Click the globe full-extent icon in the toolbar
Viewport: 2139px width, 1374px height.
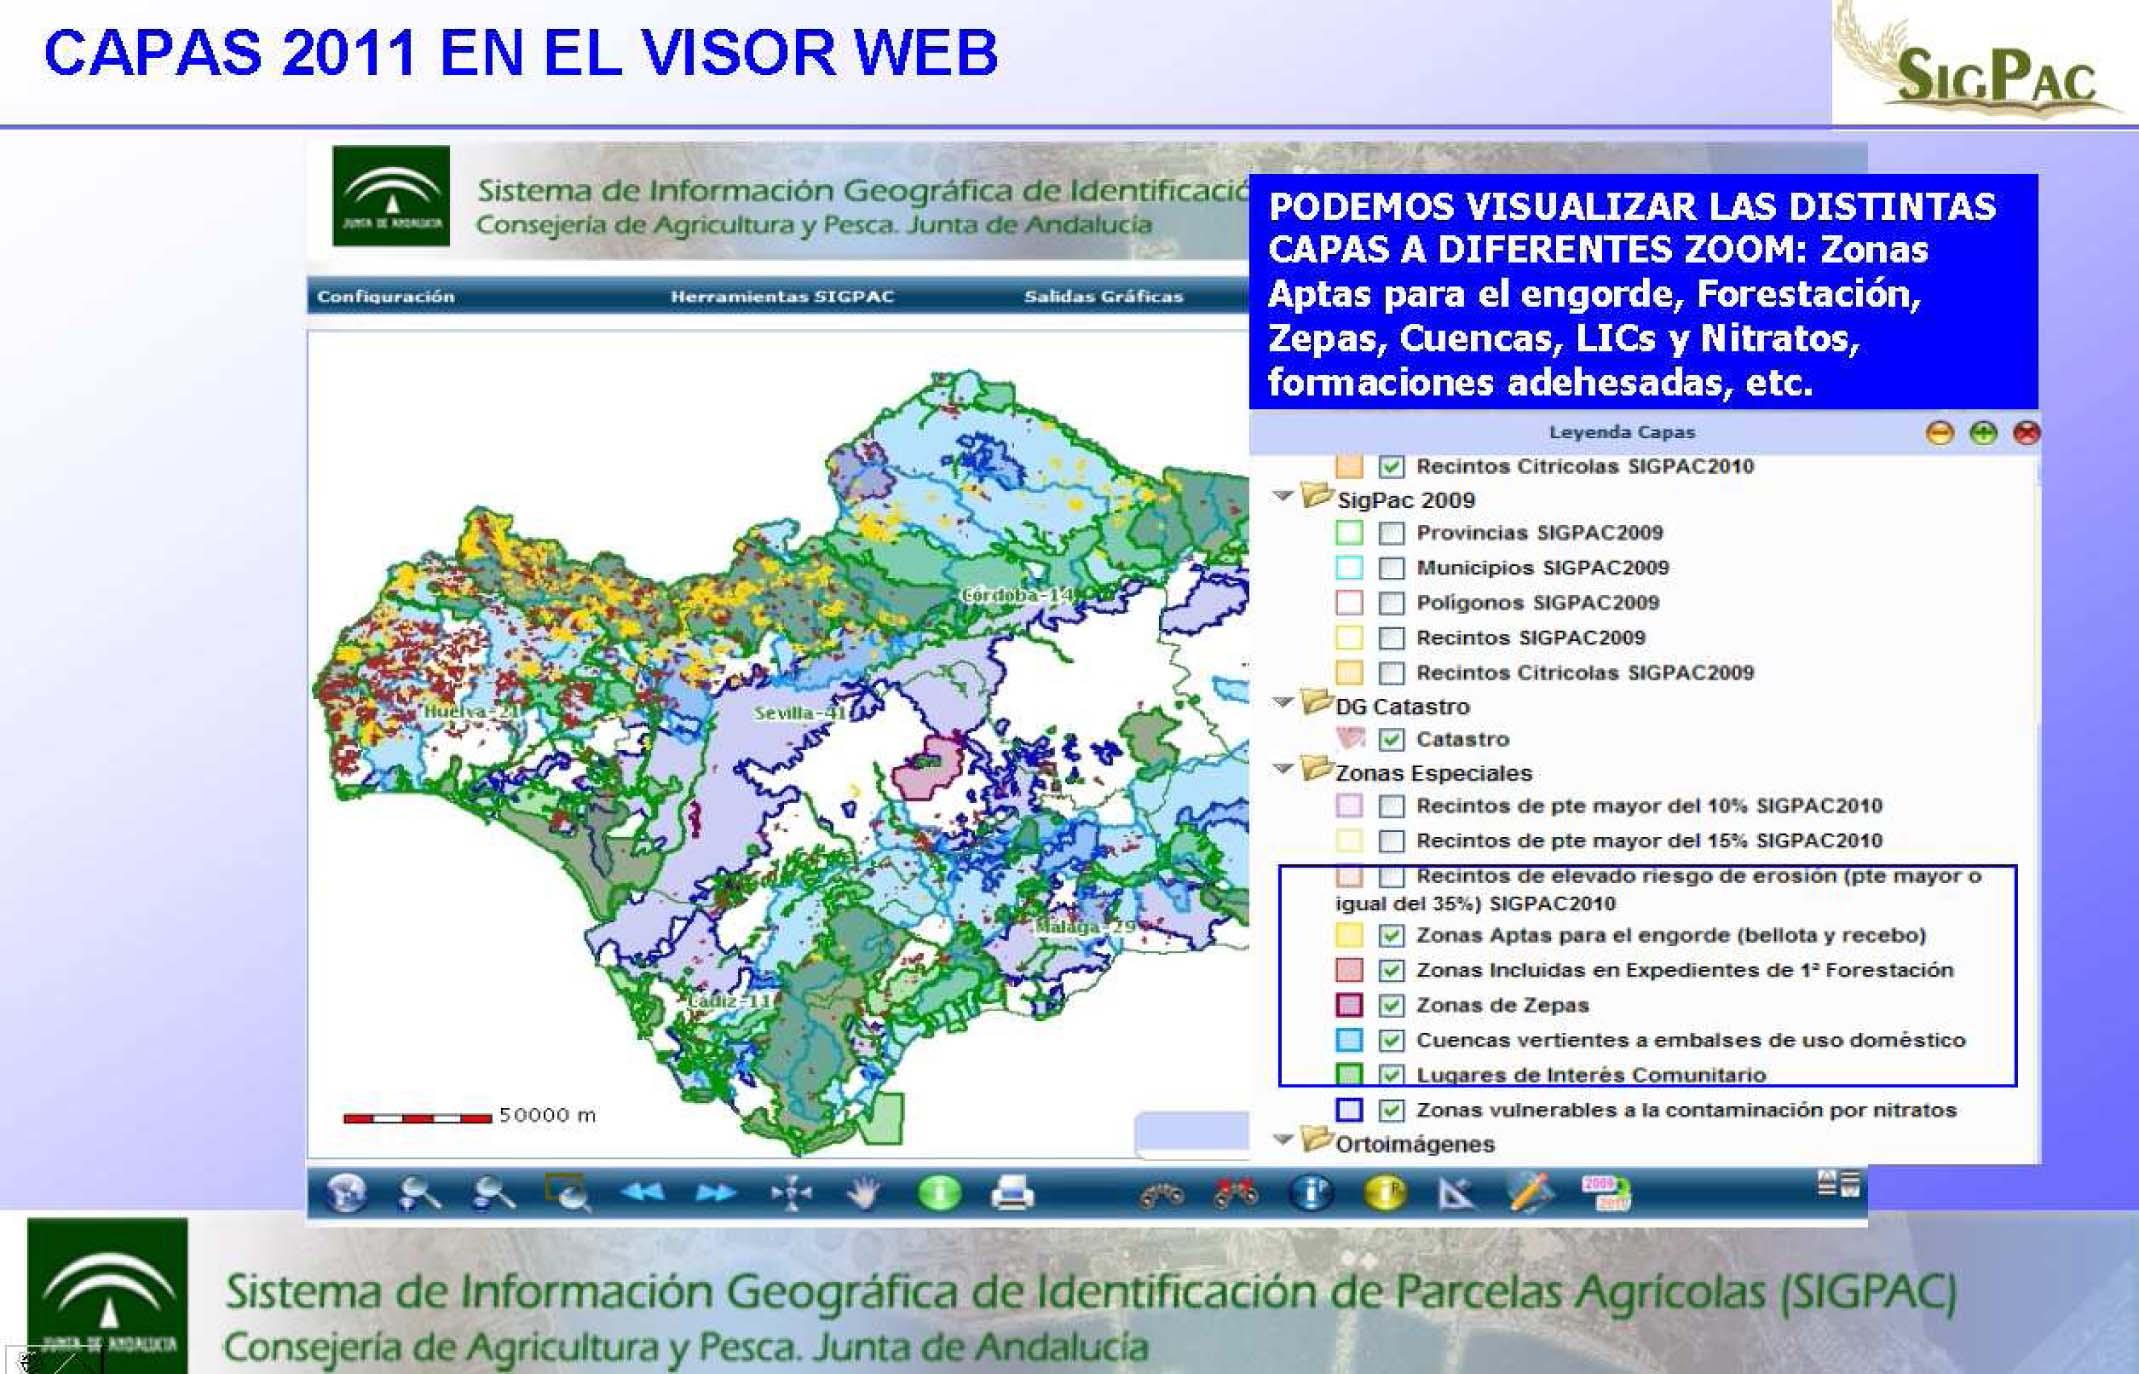346,1192
